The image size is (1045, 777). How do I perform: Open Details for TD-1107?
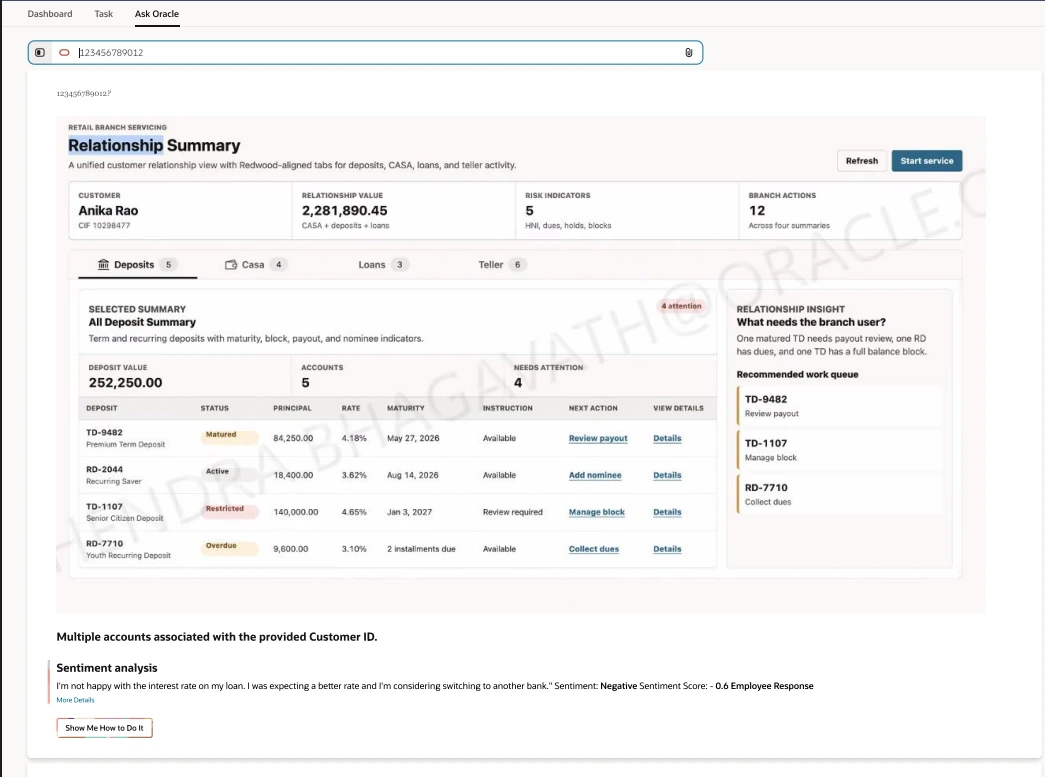click(x=667, y=512)
